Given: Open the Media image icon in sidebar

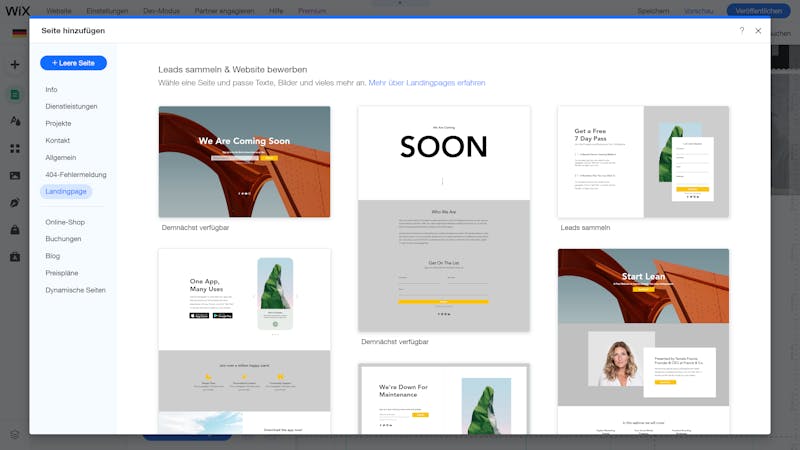Looking at the screenshot, I should 15,176.
